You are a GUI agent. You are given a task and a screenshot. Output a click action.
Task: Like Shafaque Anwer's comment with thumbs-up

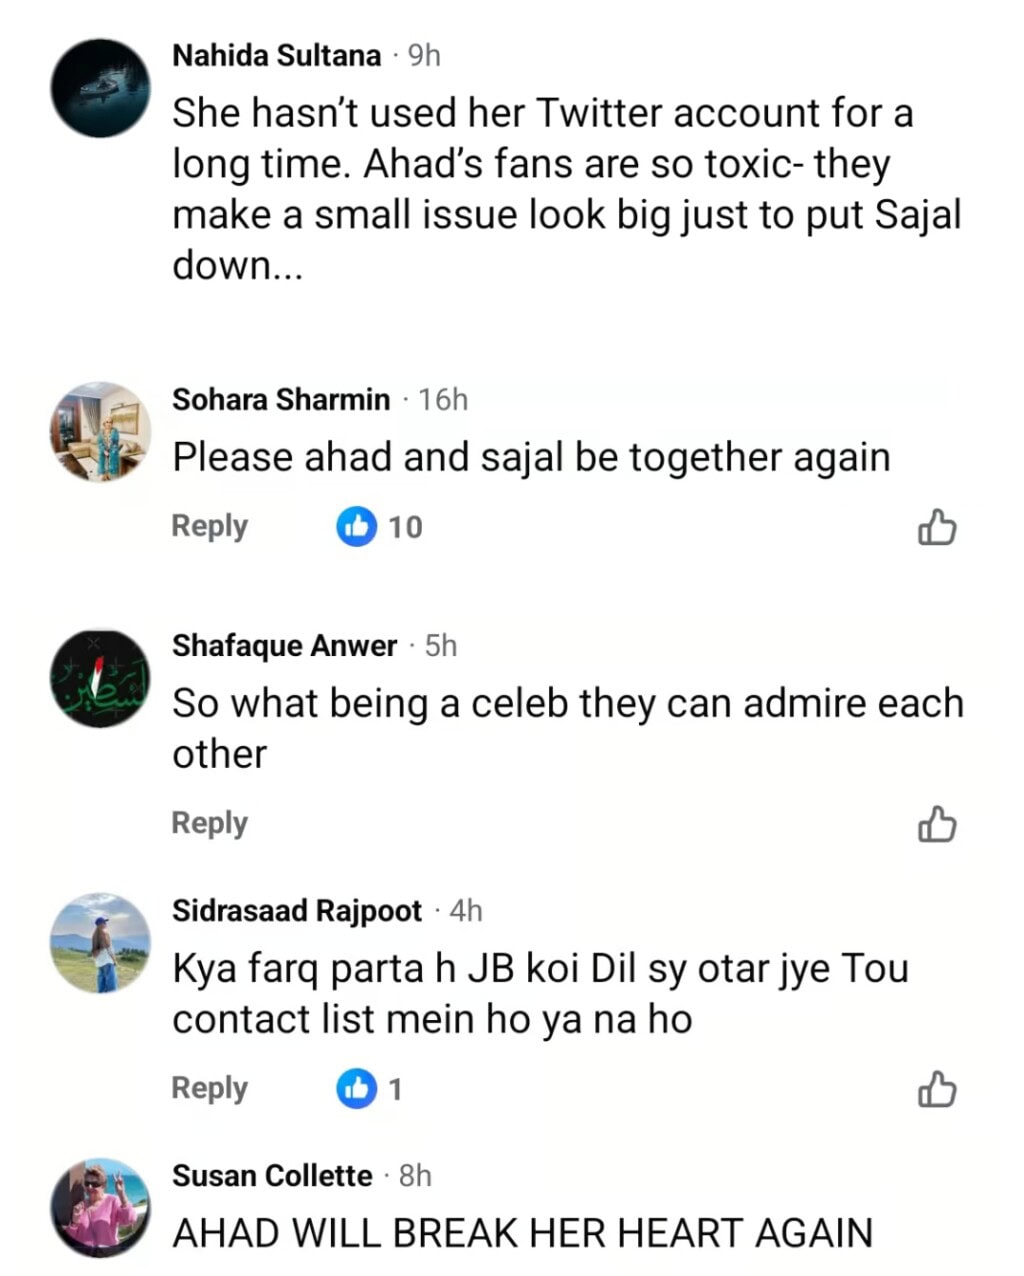(936, 825)
